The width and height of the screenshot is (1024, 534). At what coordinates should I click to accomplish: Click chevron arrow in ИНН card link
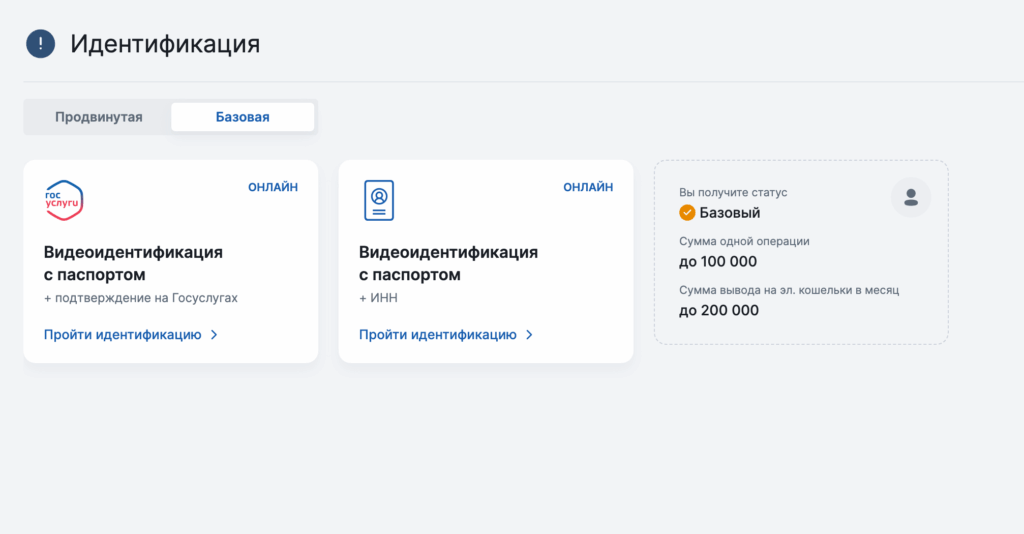tap(529, 335)
